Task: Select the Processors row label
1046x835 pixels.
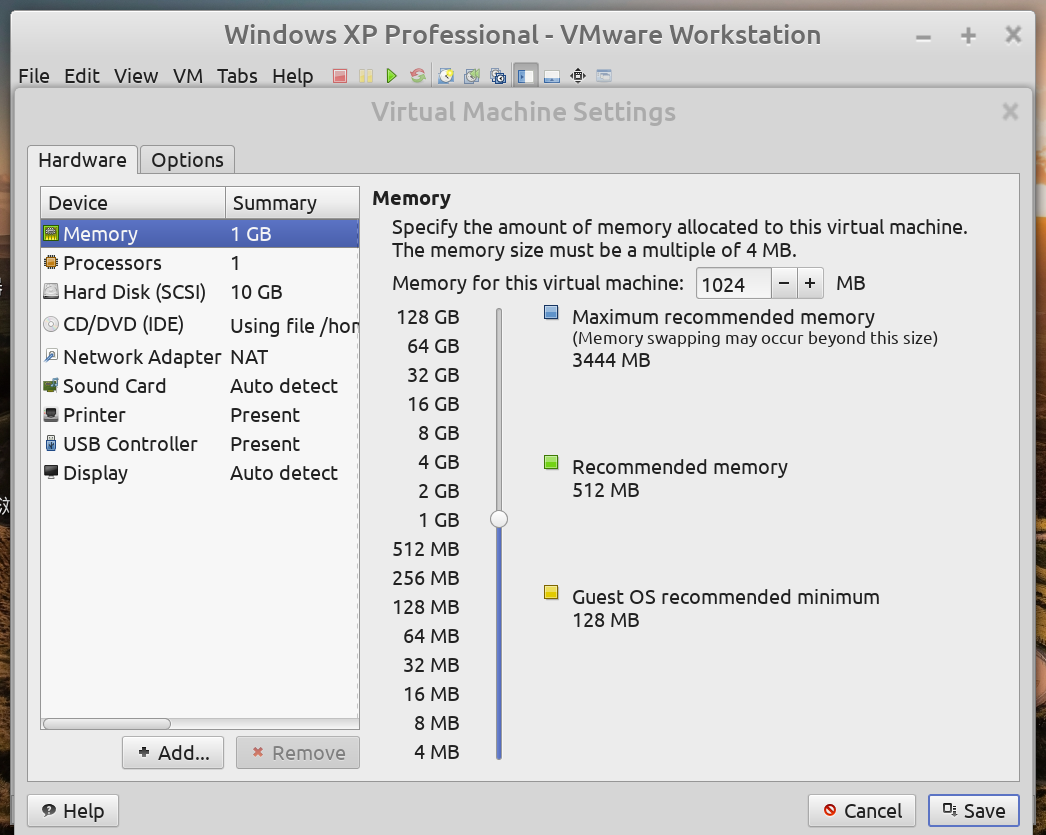Action: (x=112, y=263)
